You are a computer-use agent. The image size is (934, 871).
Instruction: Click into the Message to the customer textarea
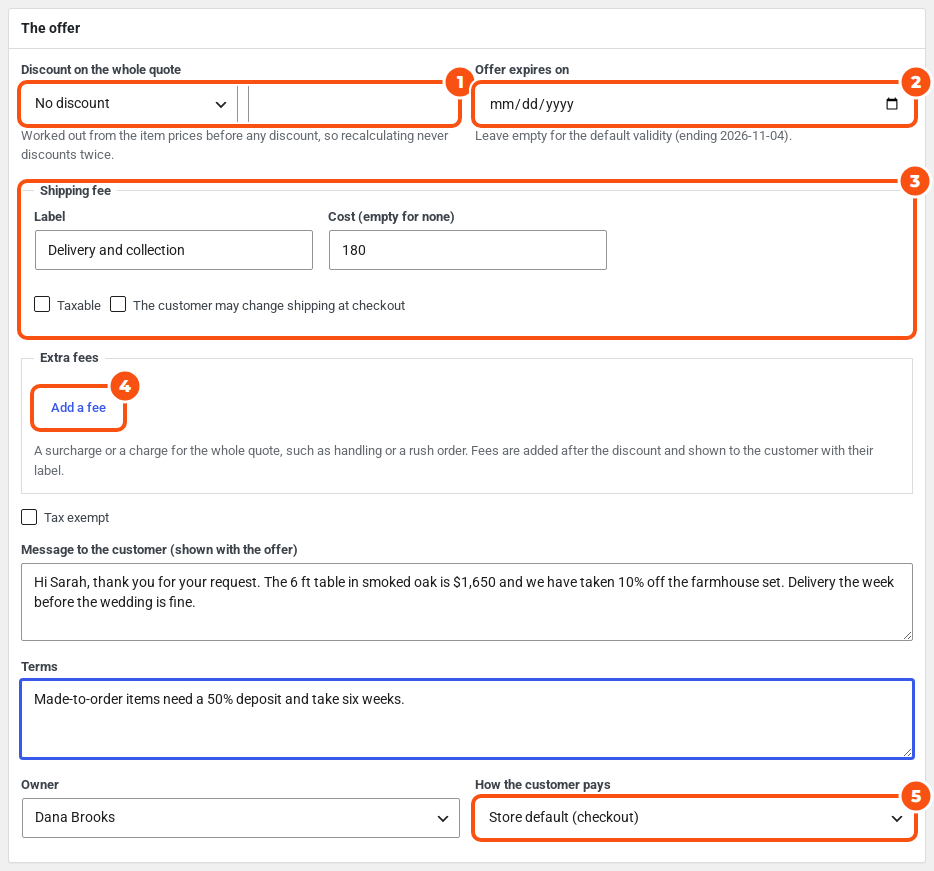point(467,602)
